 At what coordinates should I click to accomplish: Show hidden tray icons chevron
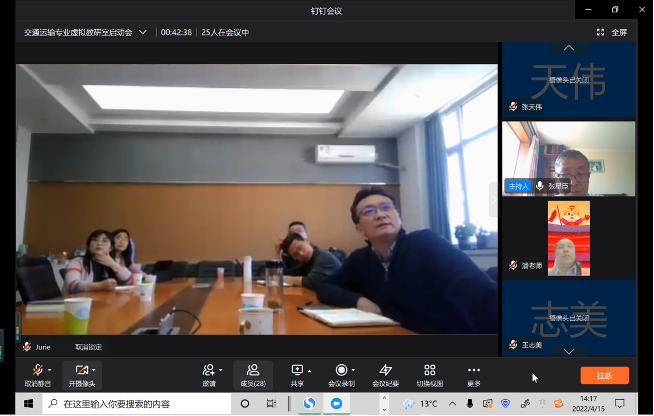453,403
